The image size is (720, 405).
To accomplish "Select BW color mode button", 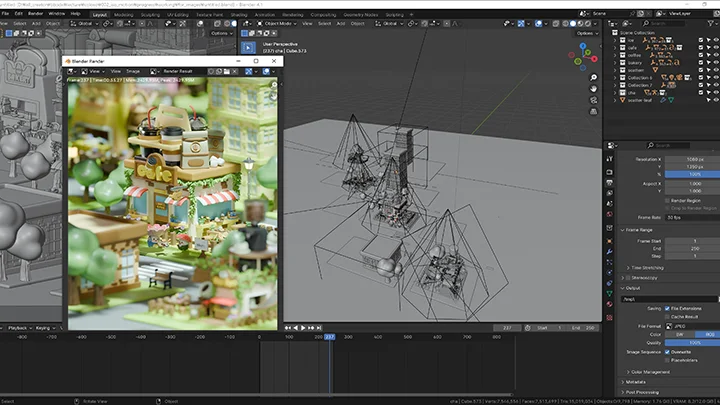I will (x=680, y=334).
